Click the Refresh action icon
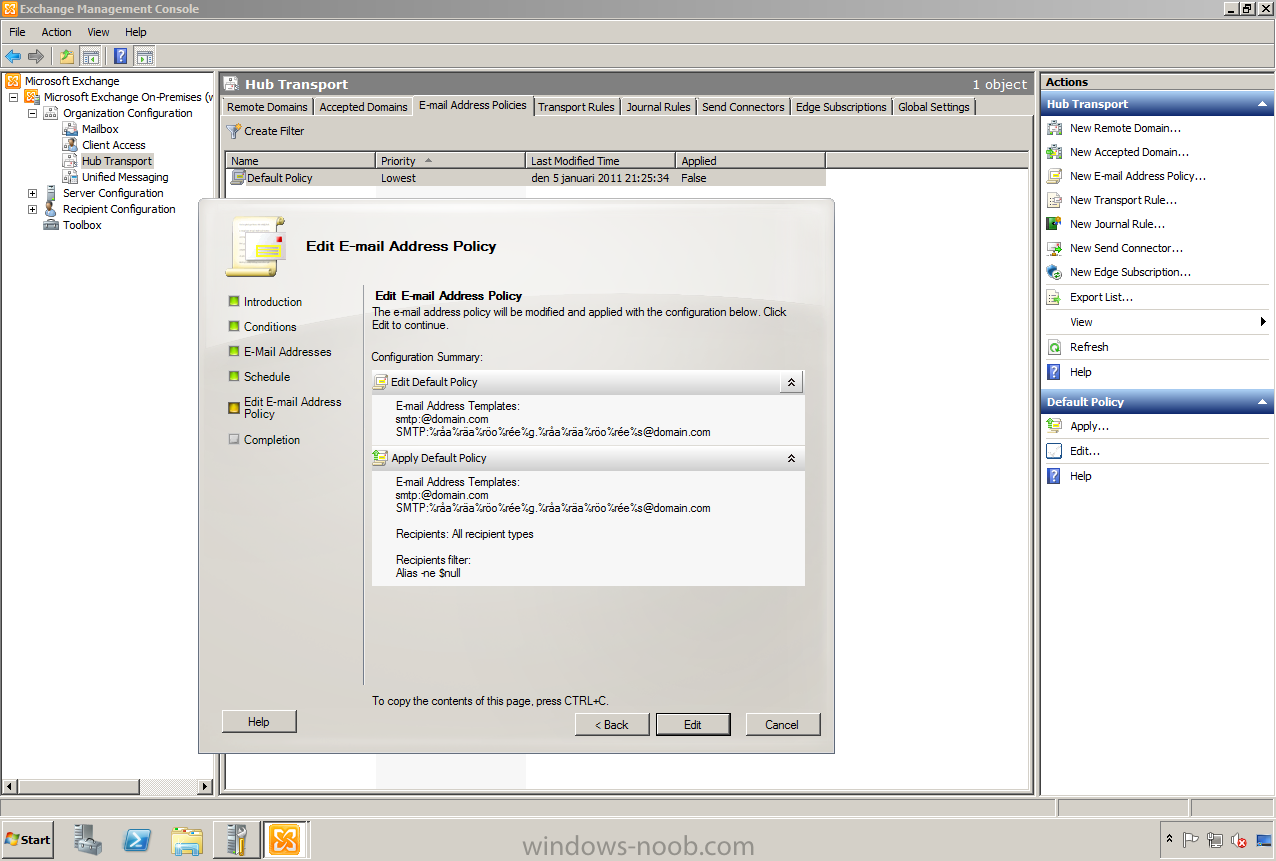The height and width of the screenshot is (861, 1276). click(x=1054, y=347)
